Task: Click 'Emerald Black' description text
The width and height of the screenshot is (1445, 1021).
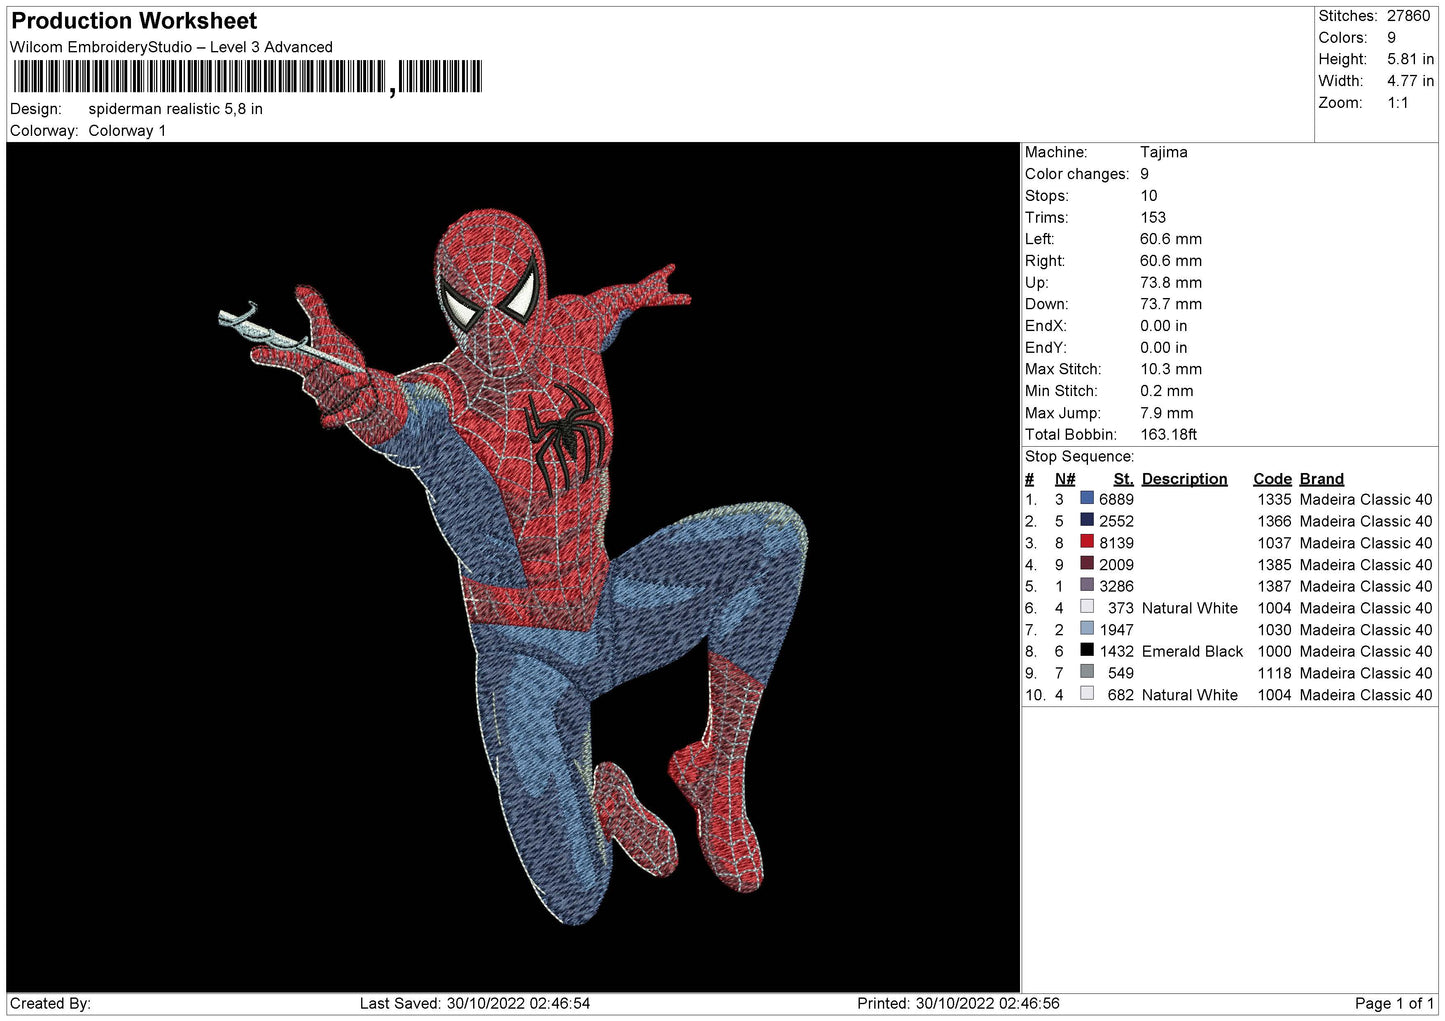Action: 1192,651
